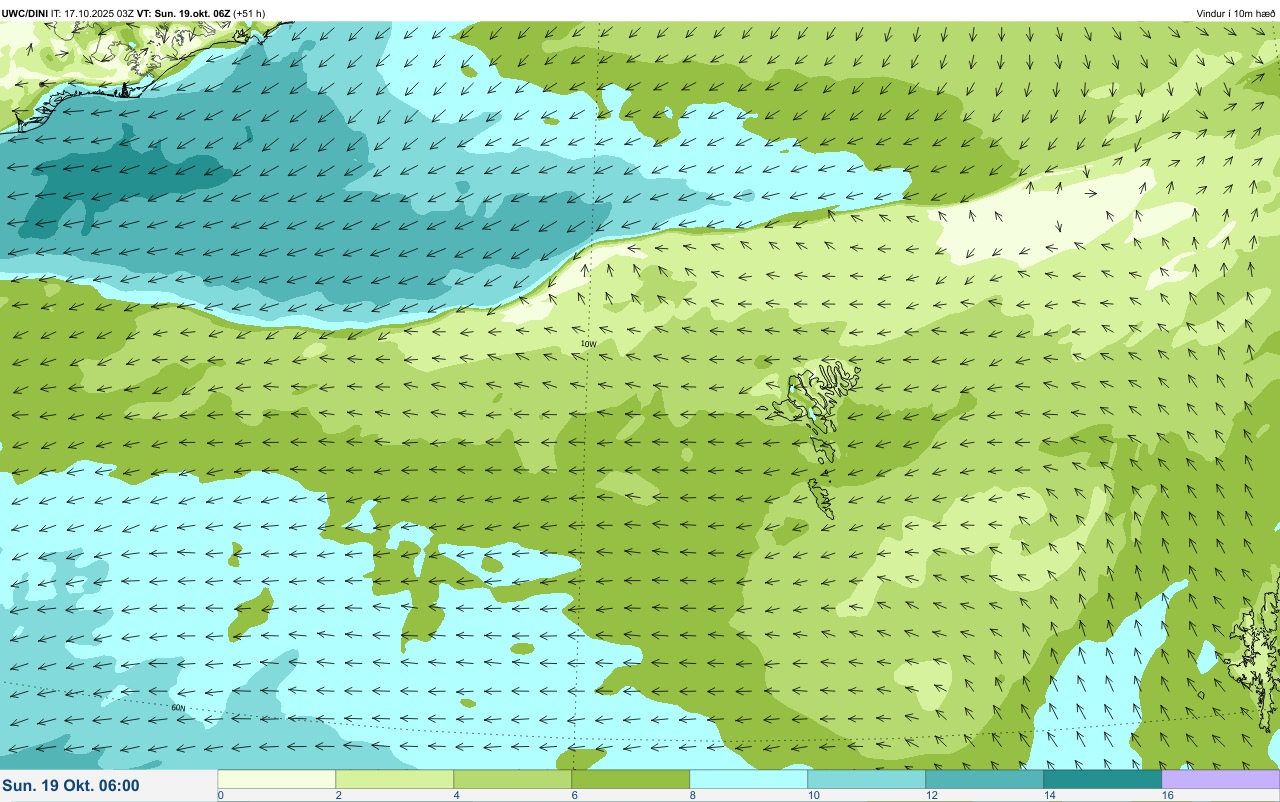Click the legend value '10'
Screen dimensions: 1280x802
[814, 795]
